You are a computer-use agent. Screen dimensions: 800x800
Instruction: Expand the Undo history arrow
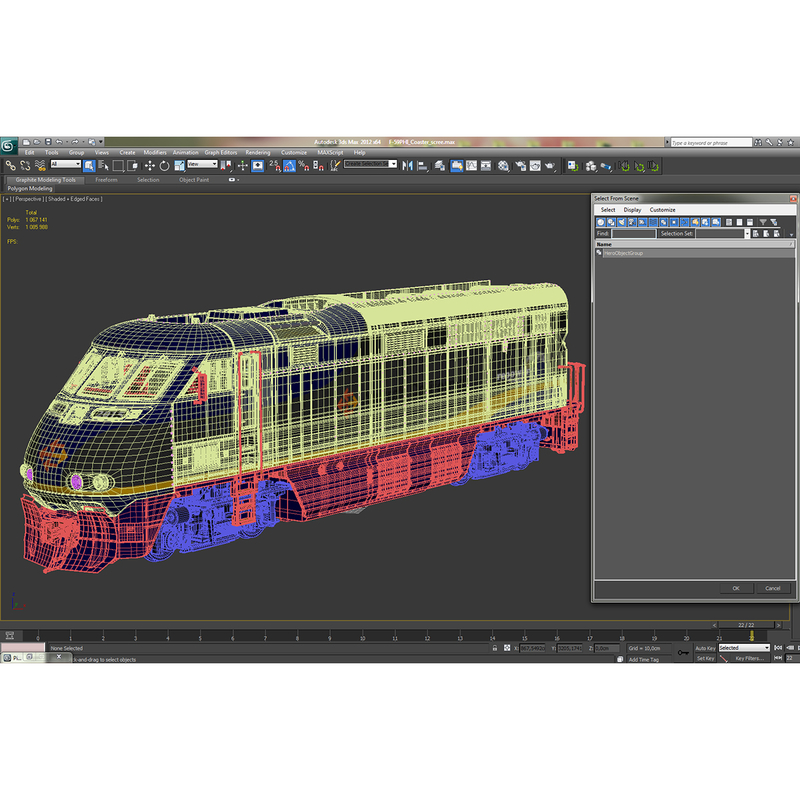pos(66,142)
